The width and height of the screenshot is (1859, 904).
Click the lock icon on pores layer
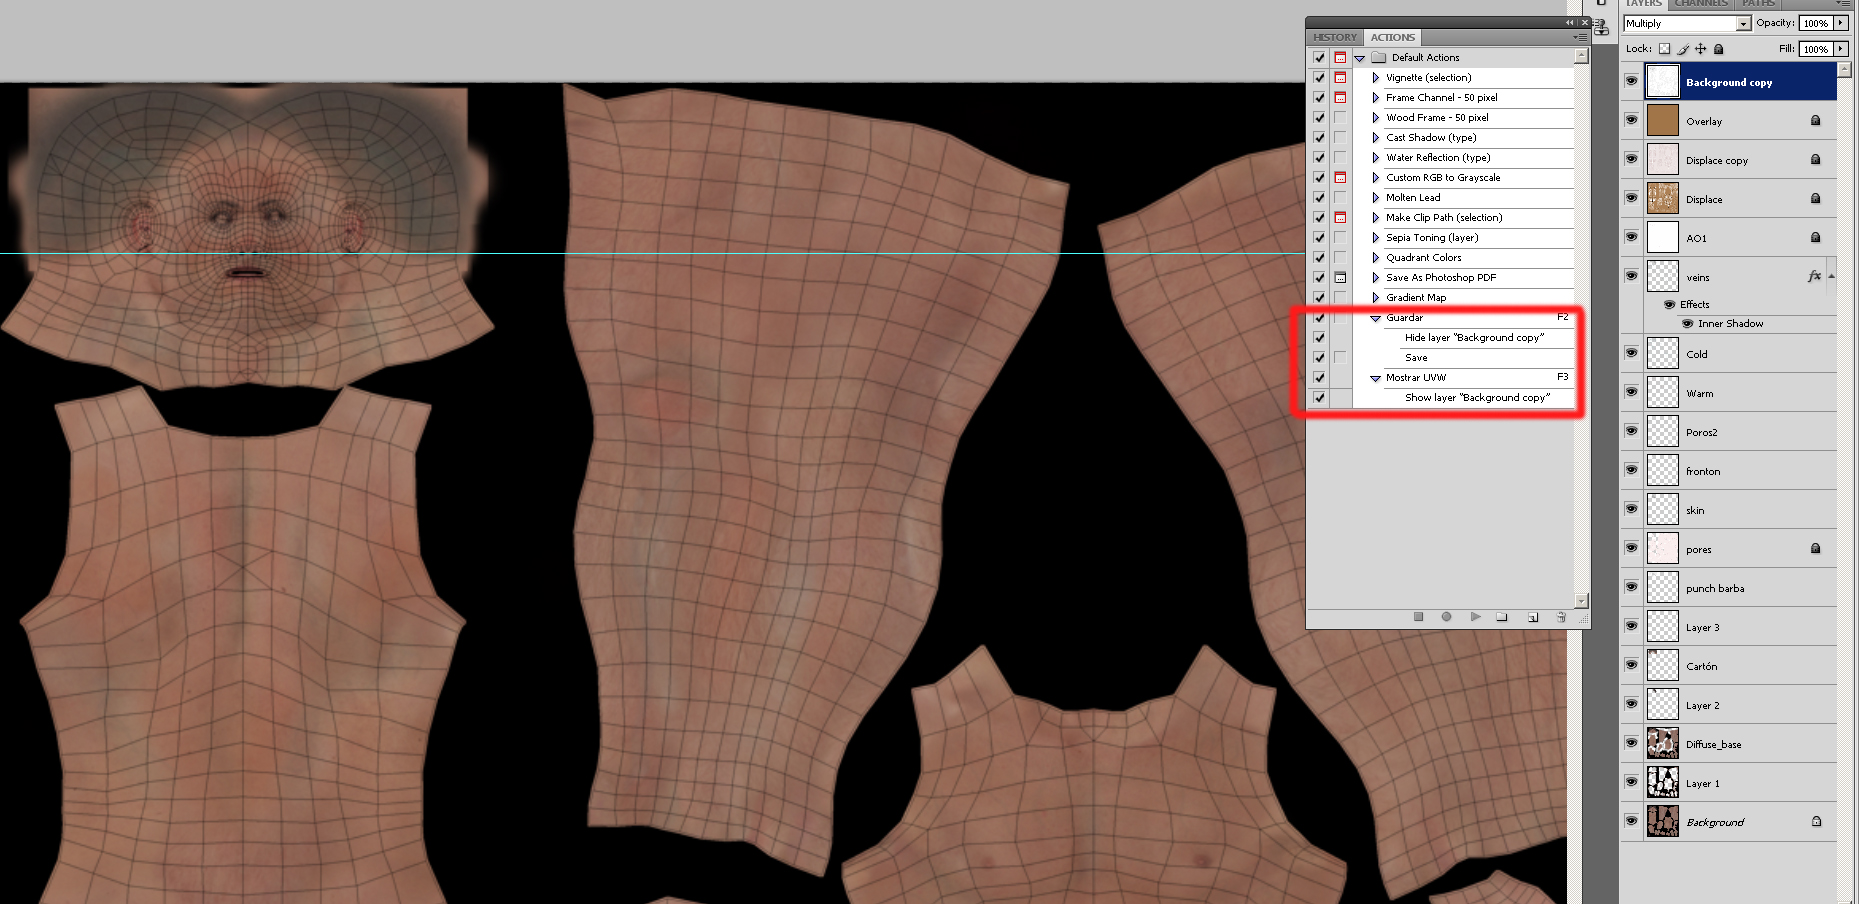tap(1816, 548)
